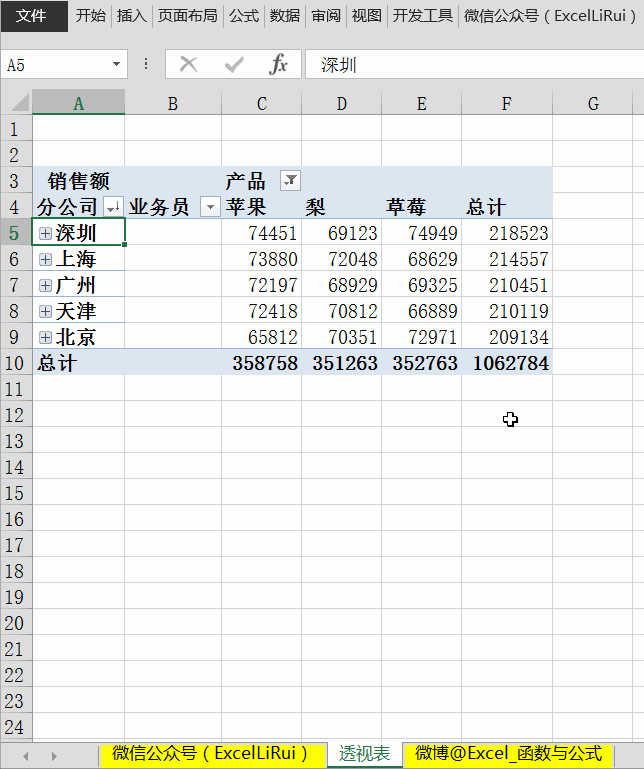Switch to the 视图 ribbon tab
Screen dimensions: 644x769
366,16
